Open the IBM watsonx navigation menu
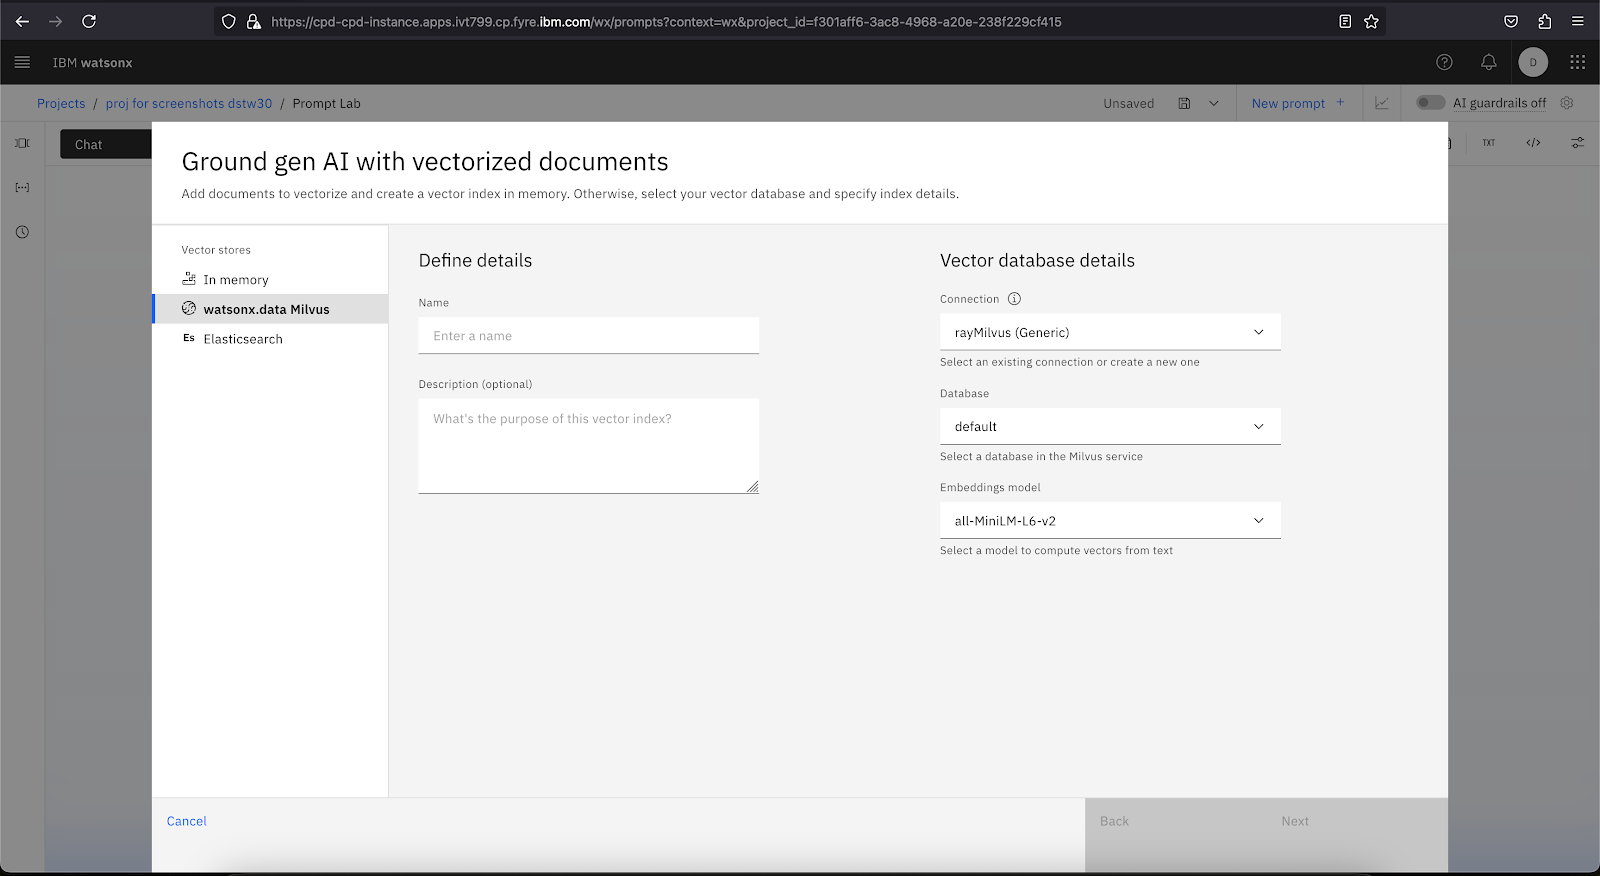Viewport: 1600px width, 876px height. coord(22,62)
